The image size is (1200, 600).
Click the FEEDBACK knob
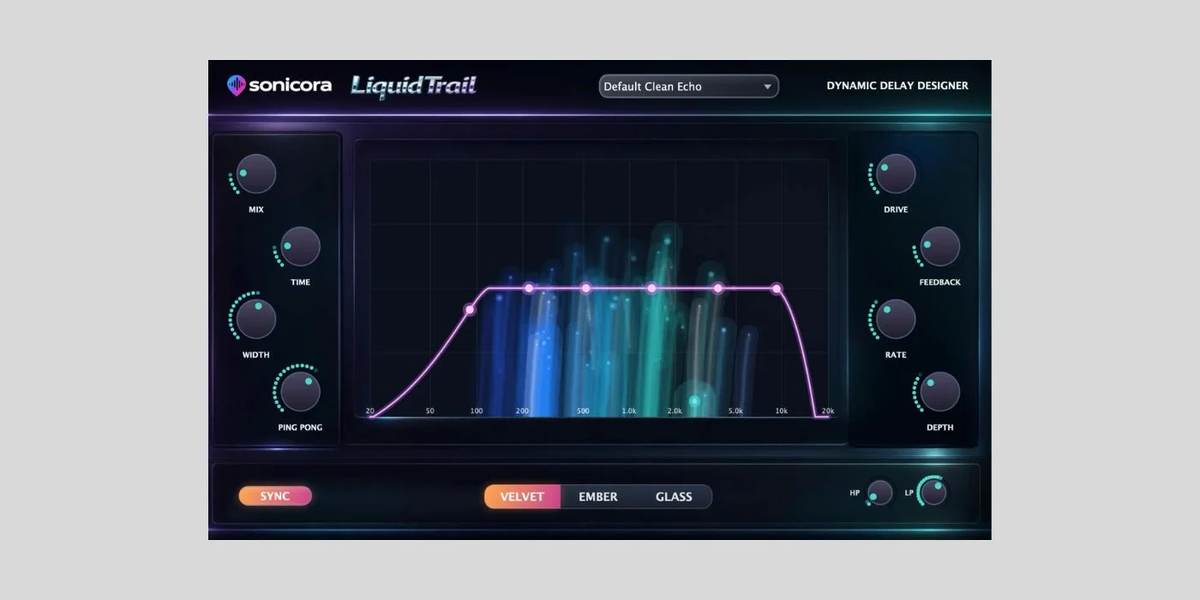pyautogui.click(x=938, y=248)
